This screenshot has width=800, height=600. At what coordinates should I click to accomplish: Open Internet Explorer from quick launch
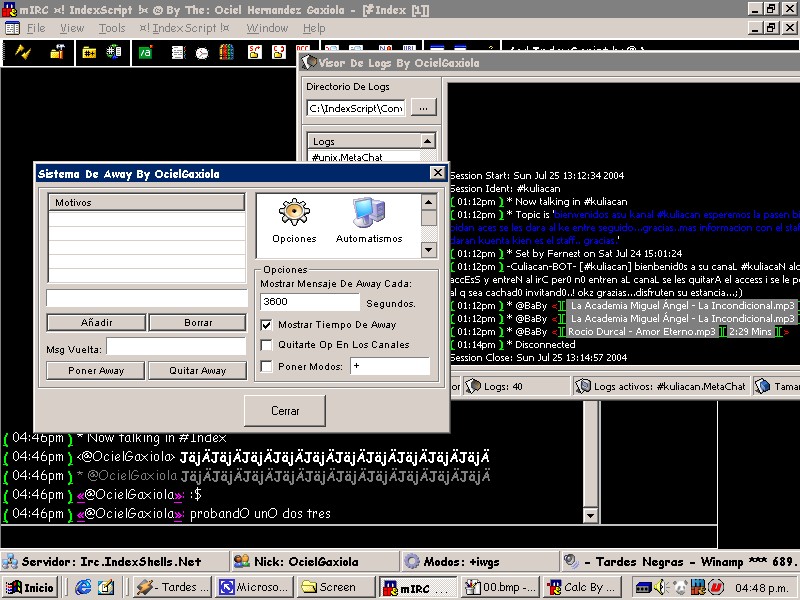tap(82, 587)
